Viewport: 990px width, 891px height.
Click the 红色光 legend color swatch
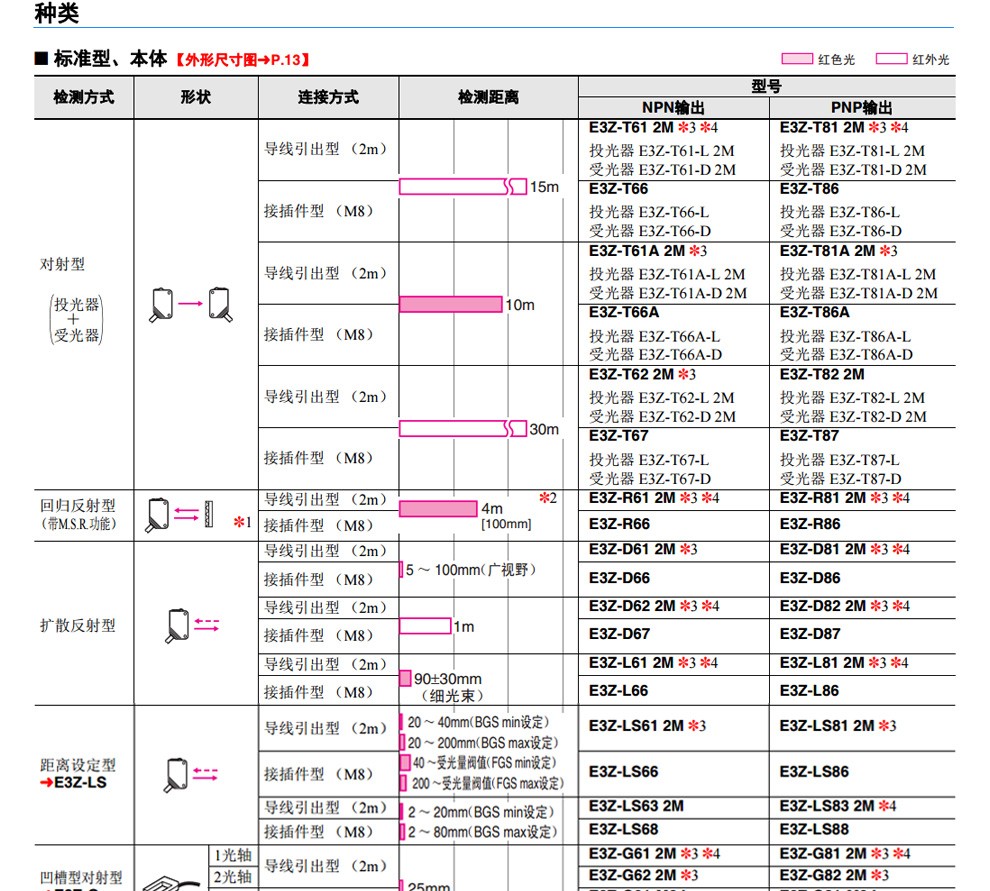797,59
